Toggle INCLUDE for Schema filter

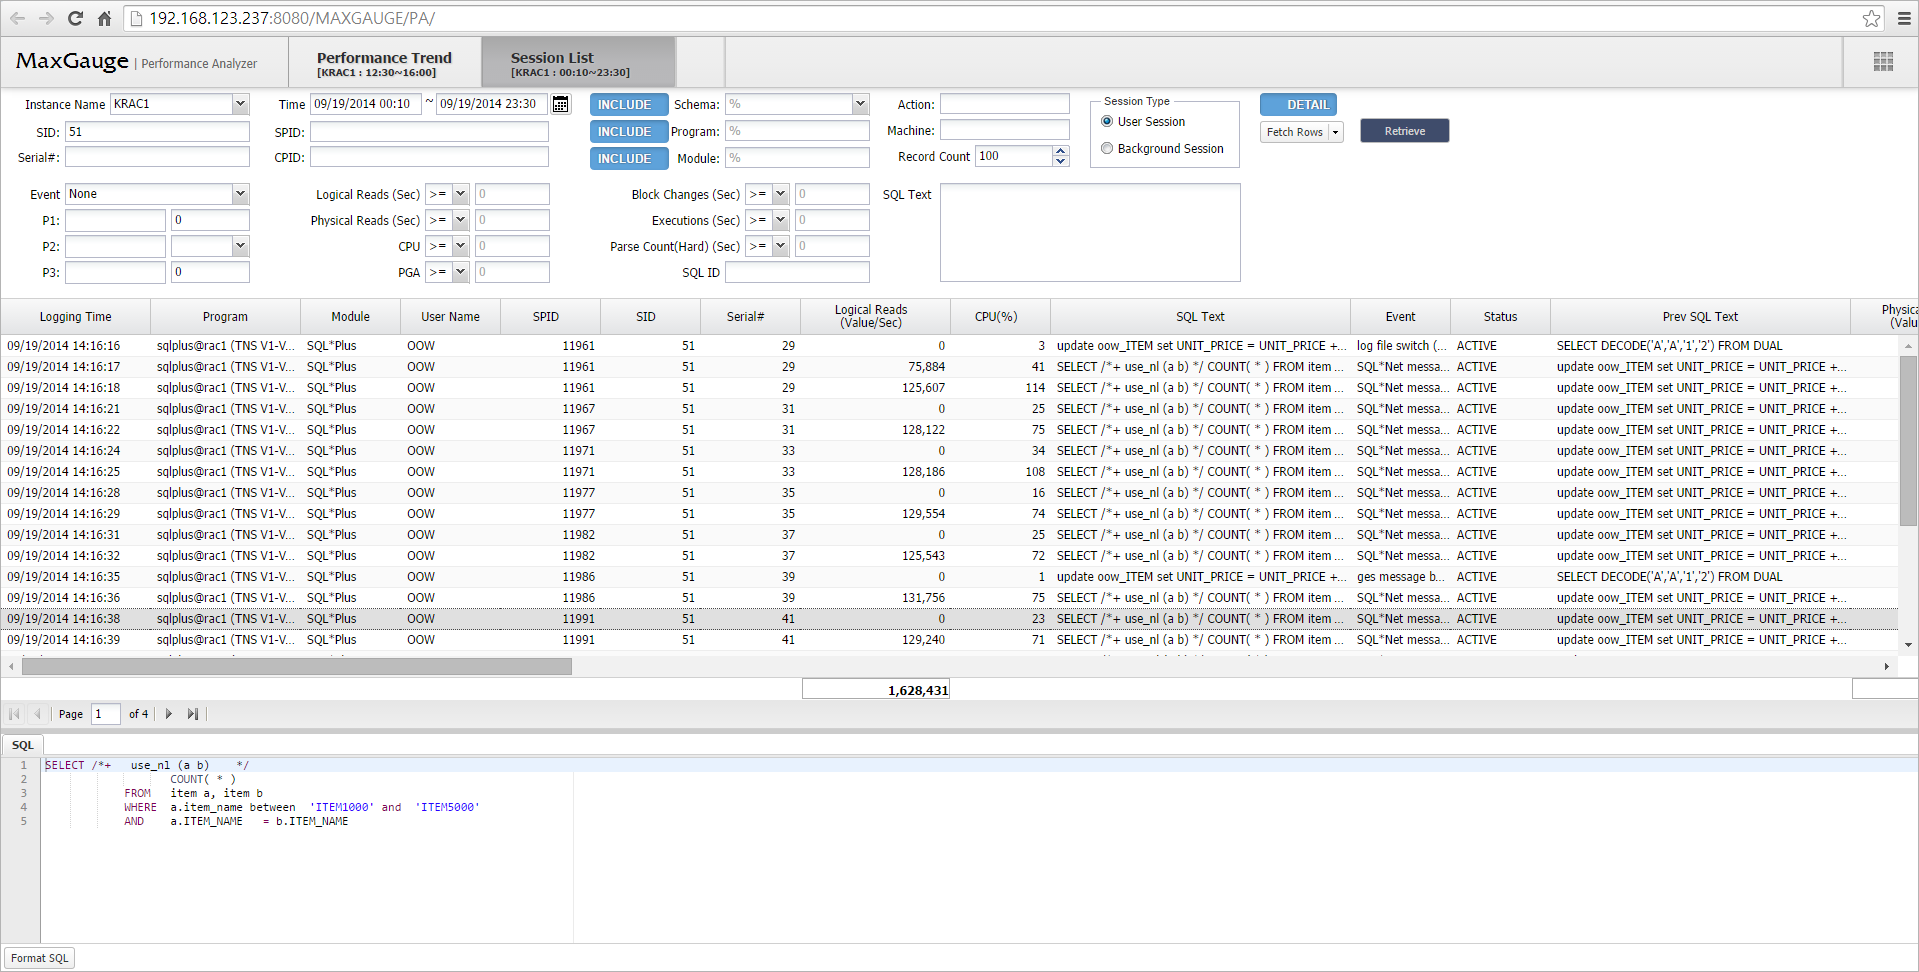pyautogui.click(x=628, y=105)
